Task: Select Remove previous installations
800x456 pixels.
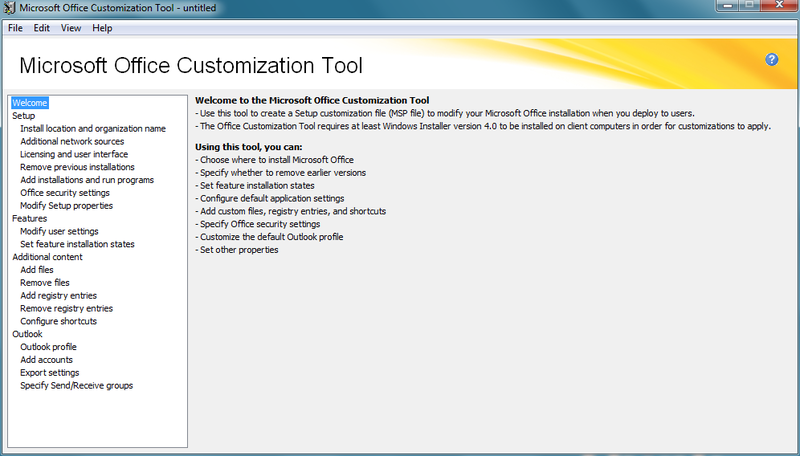Action: [x=77, y=167]
